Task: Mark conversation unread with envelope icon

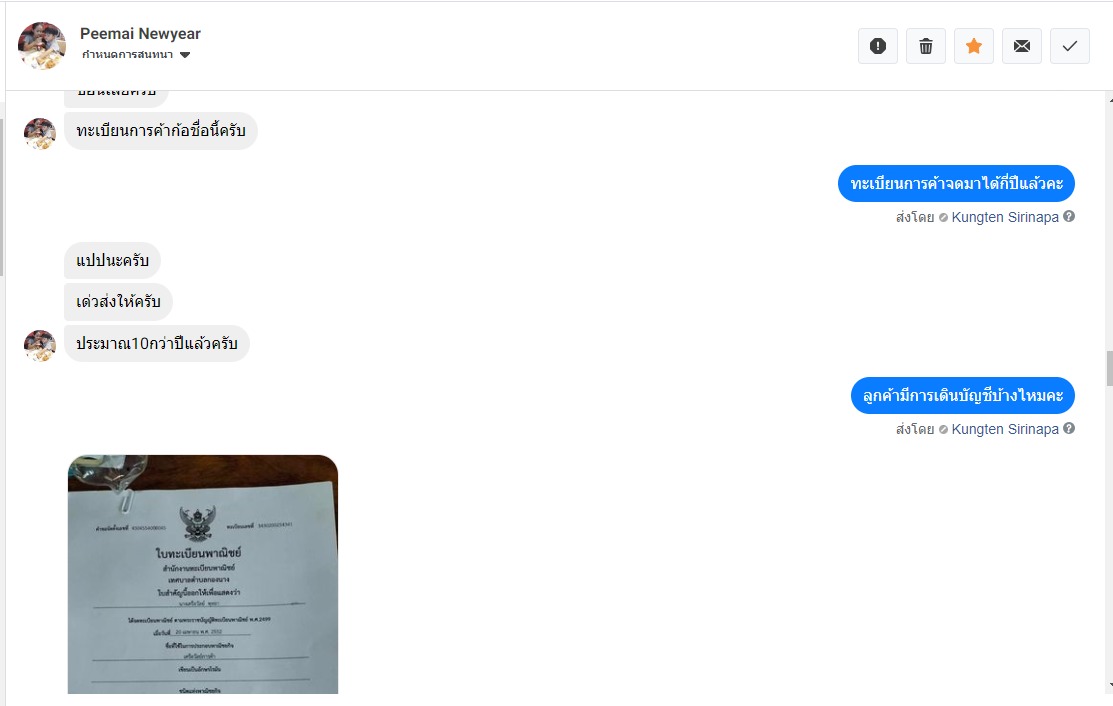Action: [1021, 46]
